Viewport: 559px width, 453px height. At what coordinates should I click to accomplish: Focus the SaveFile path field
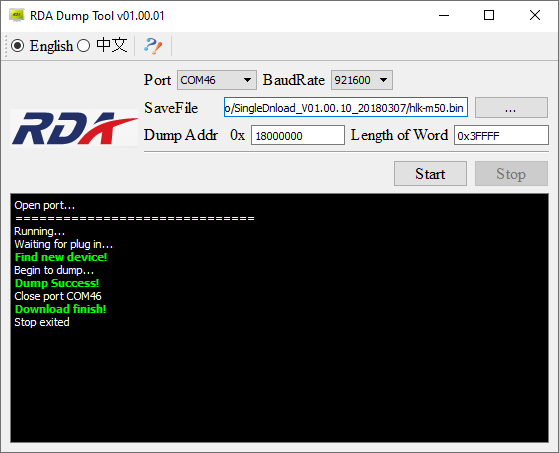pos(346,107)
